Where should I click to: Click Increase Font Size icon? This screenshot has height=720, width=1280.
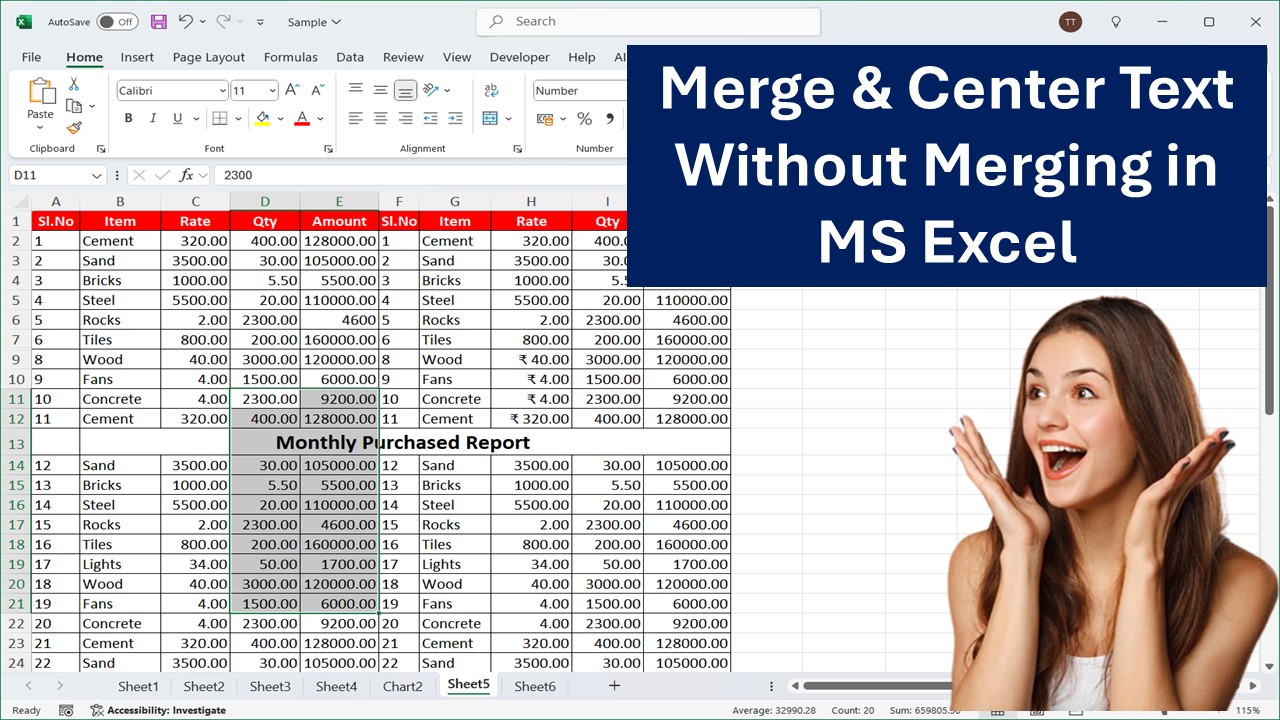(x=292, y=90)
